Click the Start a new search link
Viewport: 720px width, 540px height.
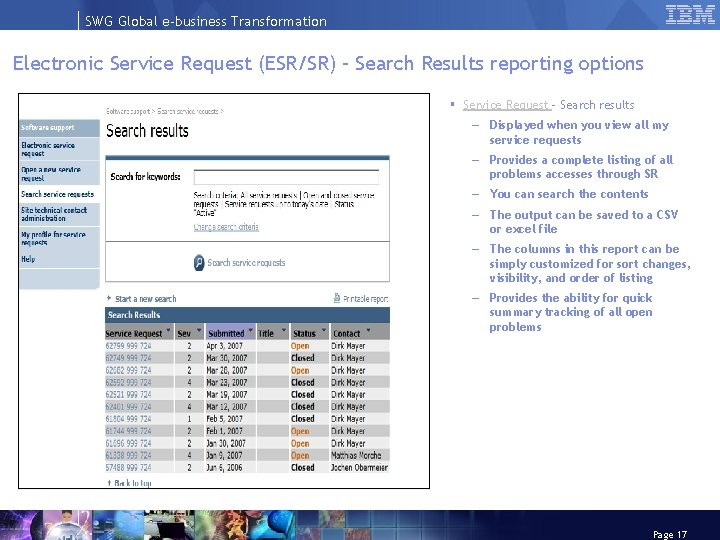(x=146, y=299)
